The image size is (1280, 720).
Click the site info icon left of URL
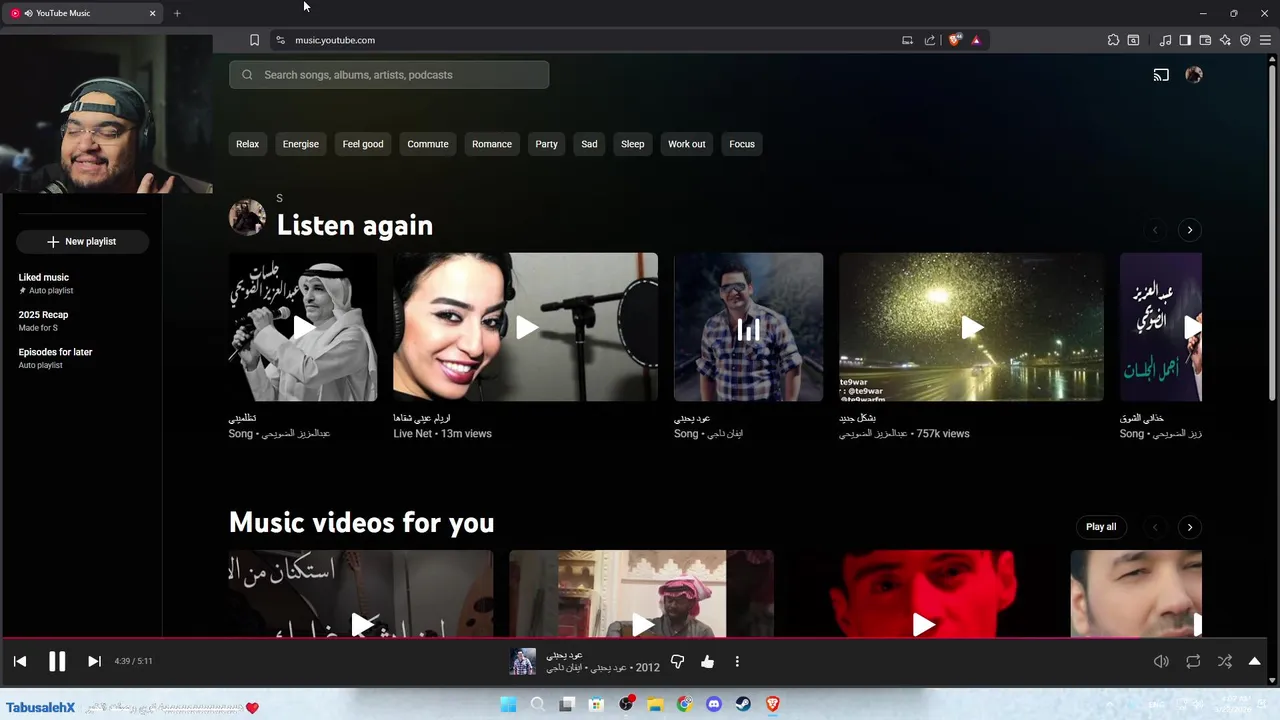coord(280,40)
